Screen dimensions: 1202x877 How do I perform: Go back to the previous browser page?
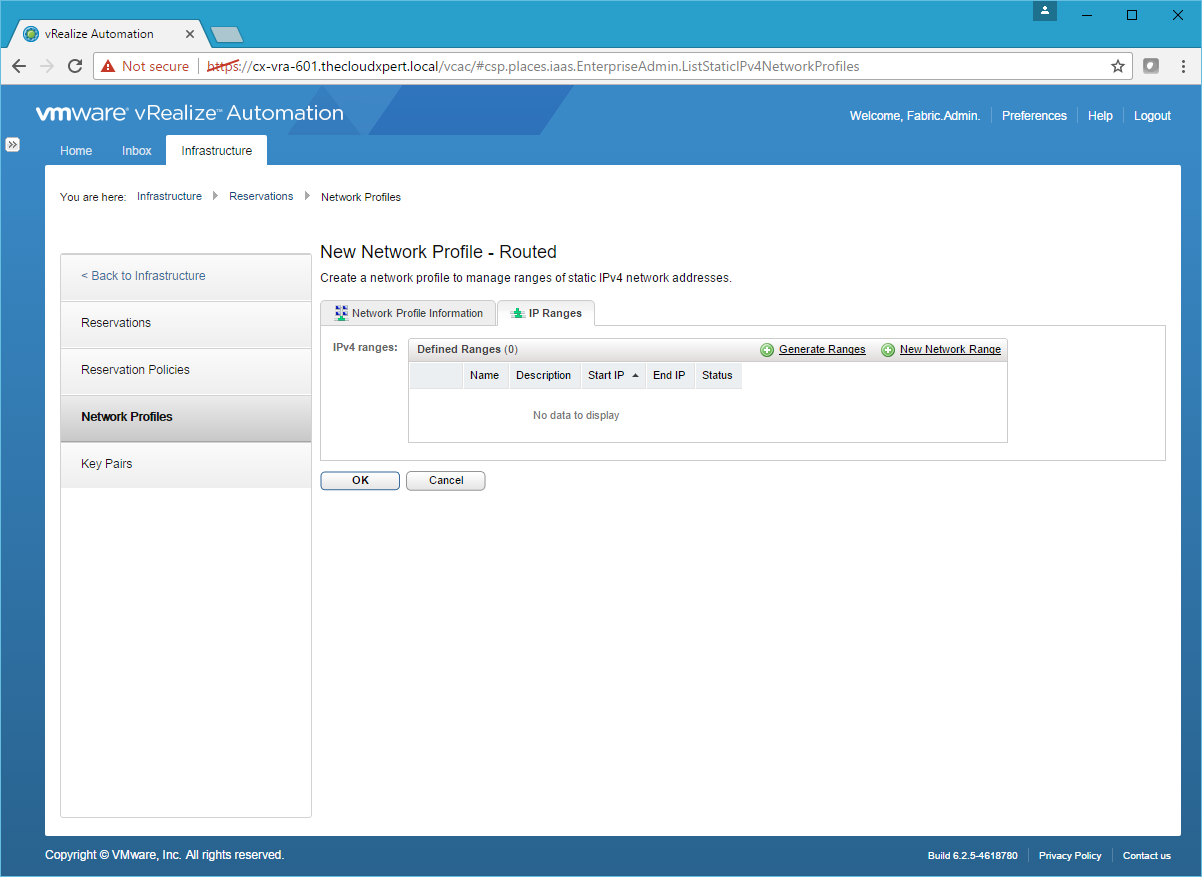19,66
